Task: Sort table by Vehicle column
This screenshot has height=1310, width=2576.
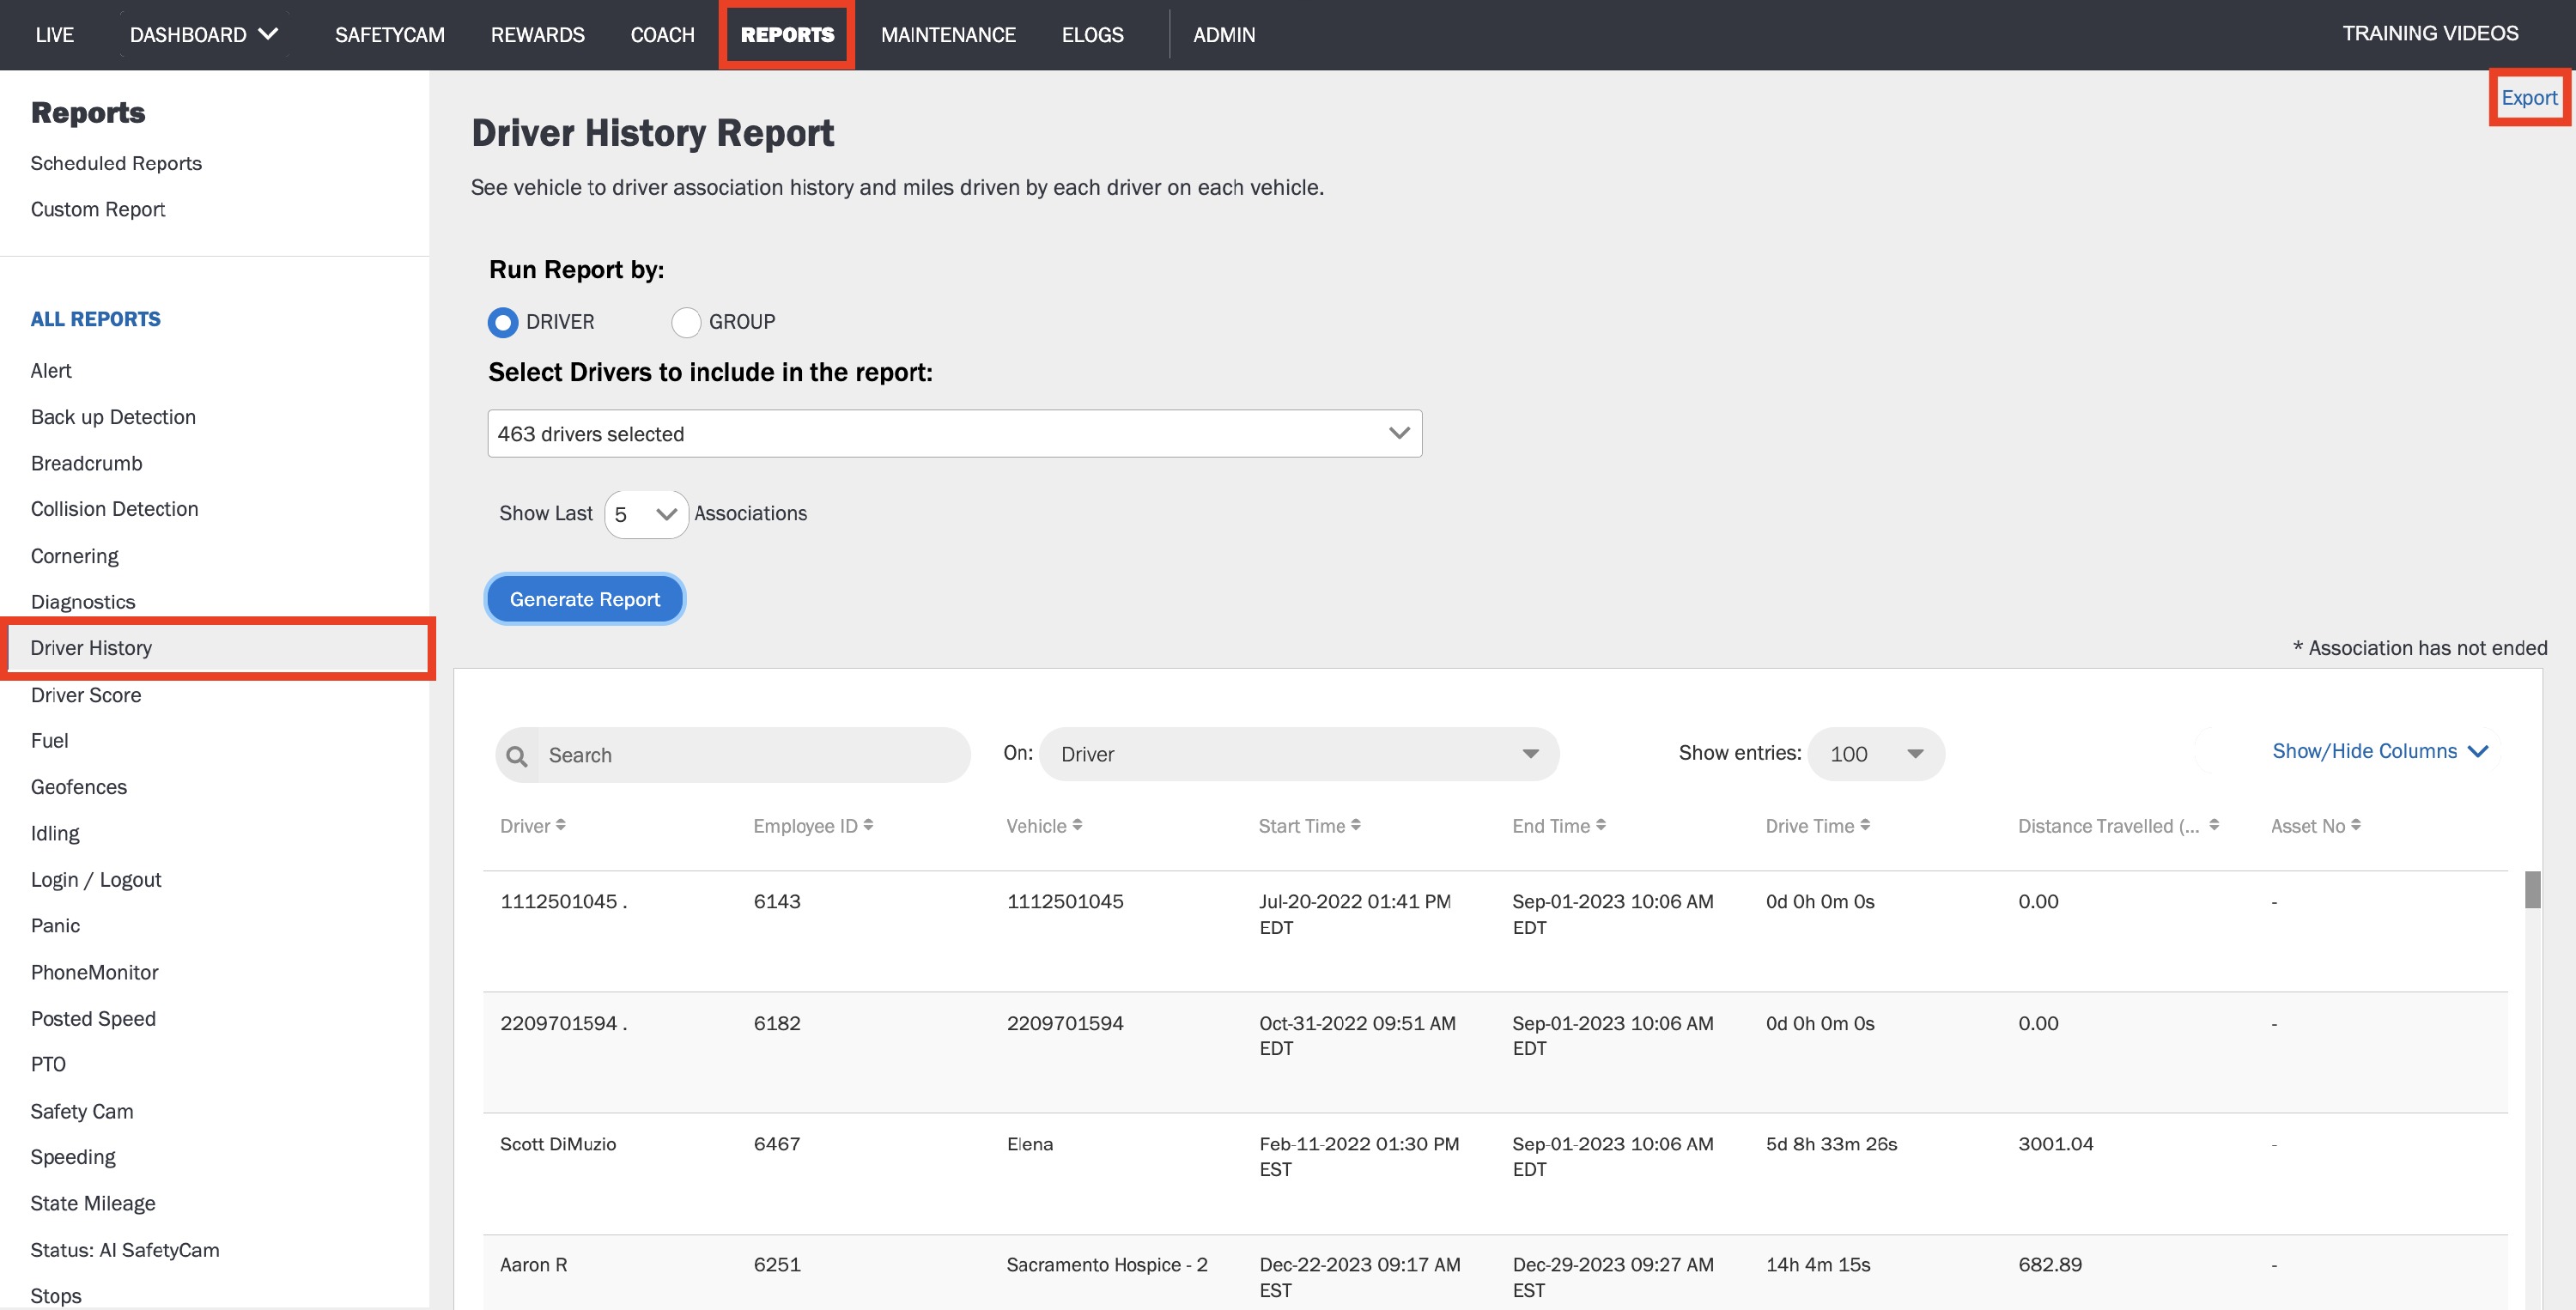Action: (1044, 826)
